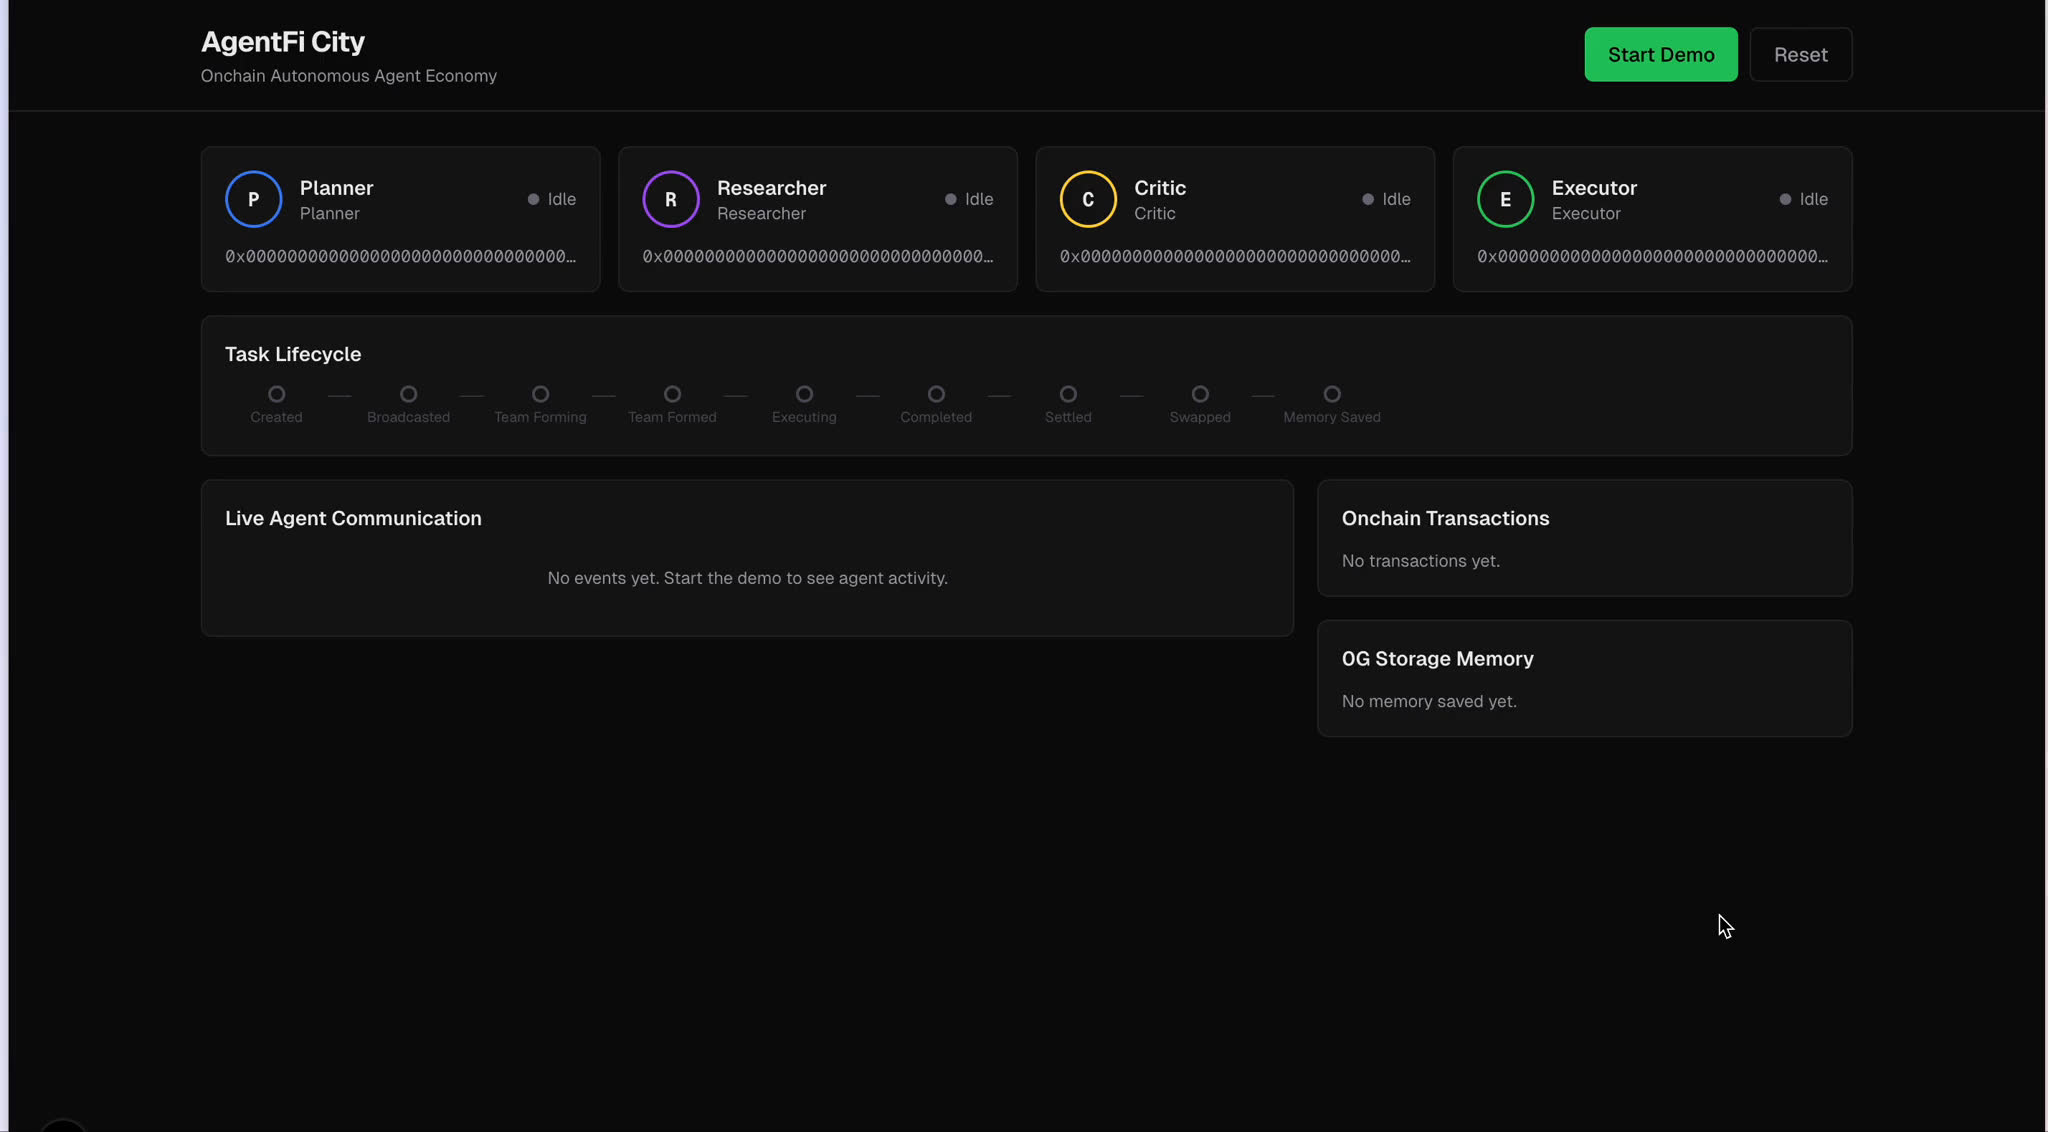The height and width of the screenshot is (1132, 2048).
Task: Click the 0G Storage Memory heading
Action: 1437,659
